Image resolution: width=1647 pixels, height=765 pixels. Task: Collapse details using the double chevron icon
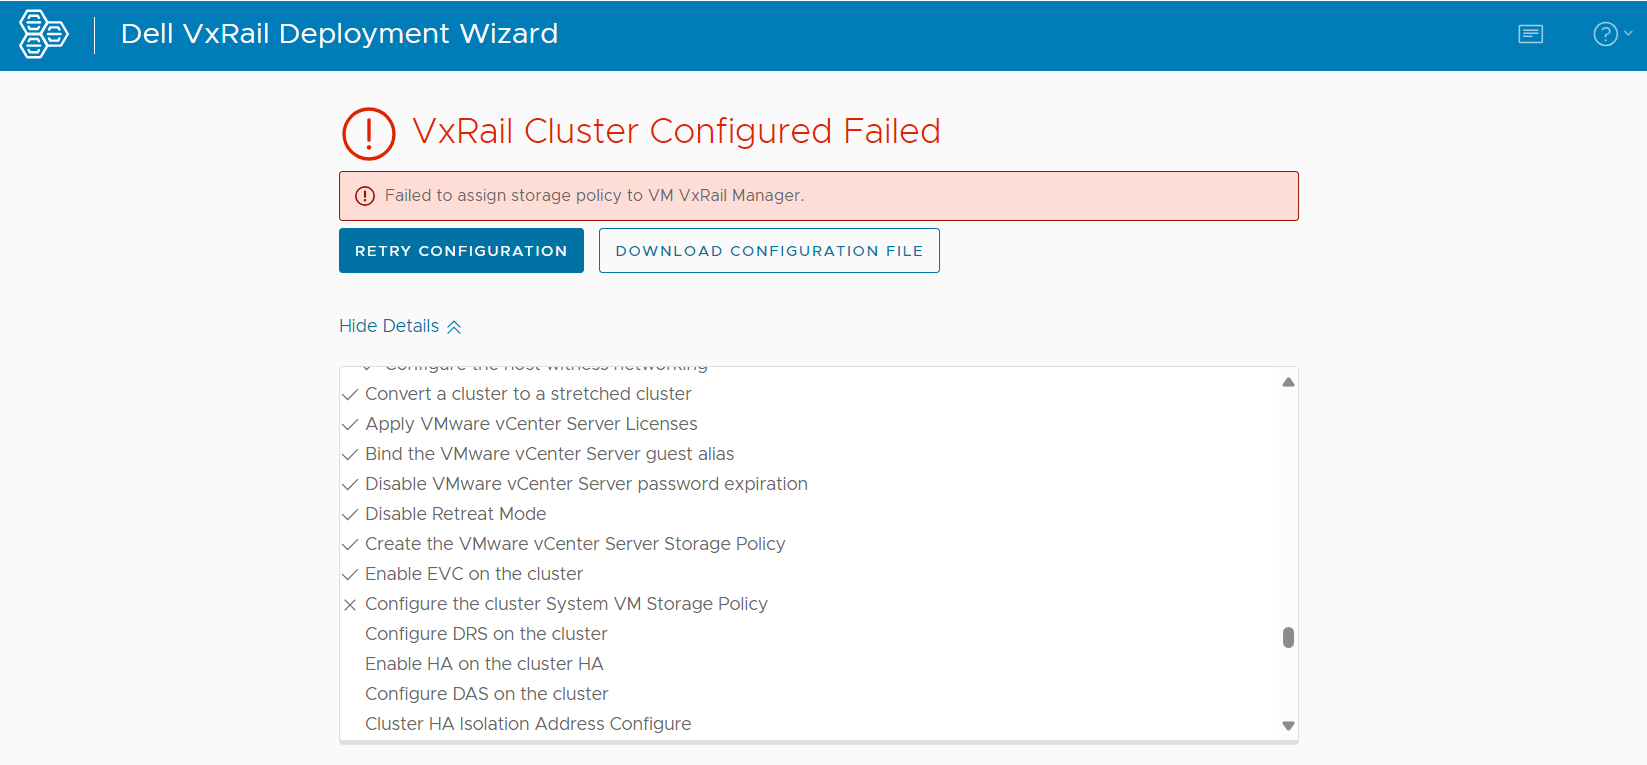[x=455, y=325]
